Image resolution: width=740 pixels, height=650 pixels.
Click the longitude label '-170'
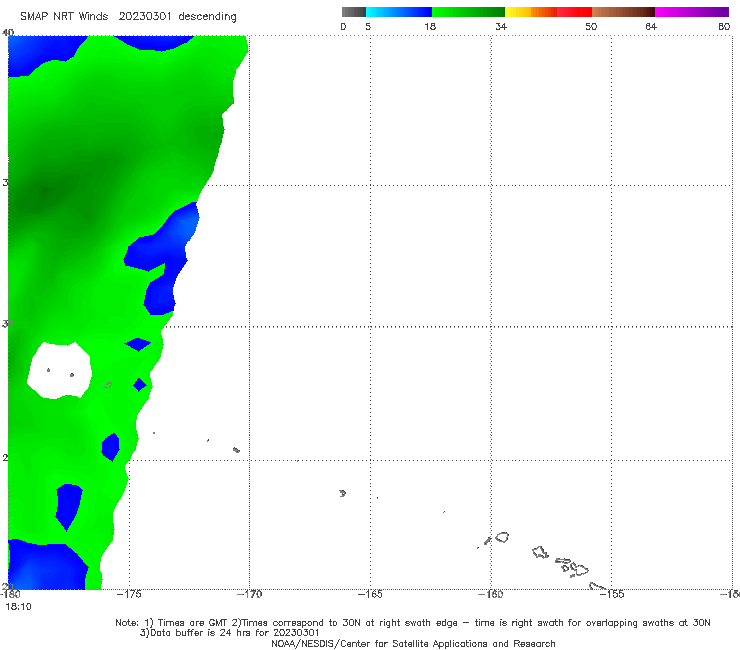tap(249, 594)
